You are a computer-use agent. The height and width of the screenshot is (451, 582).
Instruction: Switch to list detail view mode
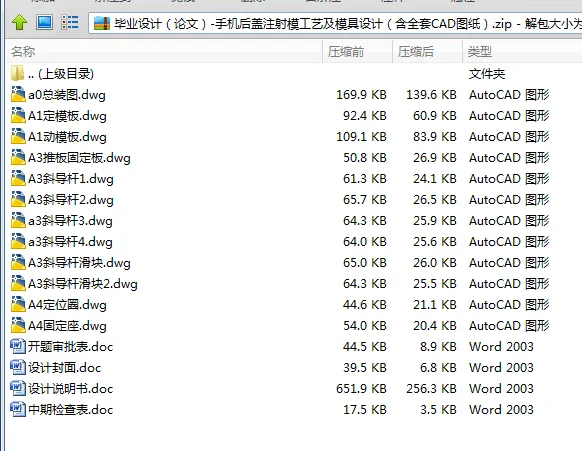[70, 22]
